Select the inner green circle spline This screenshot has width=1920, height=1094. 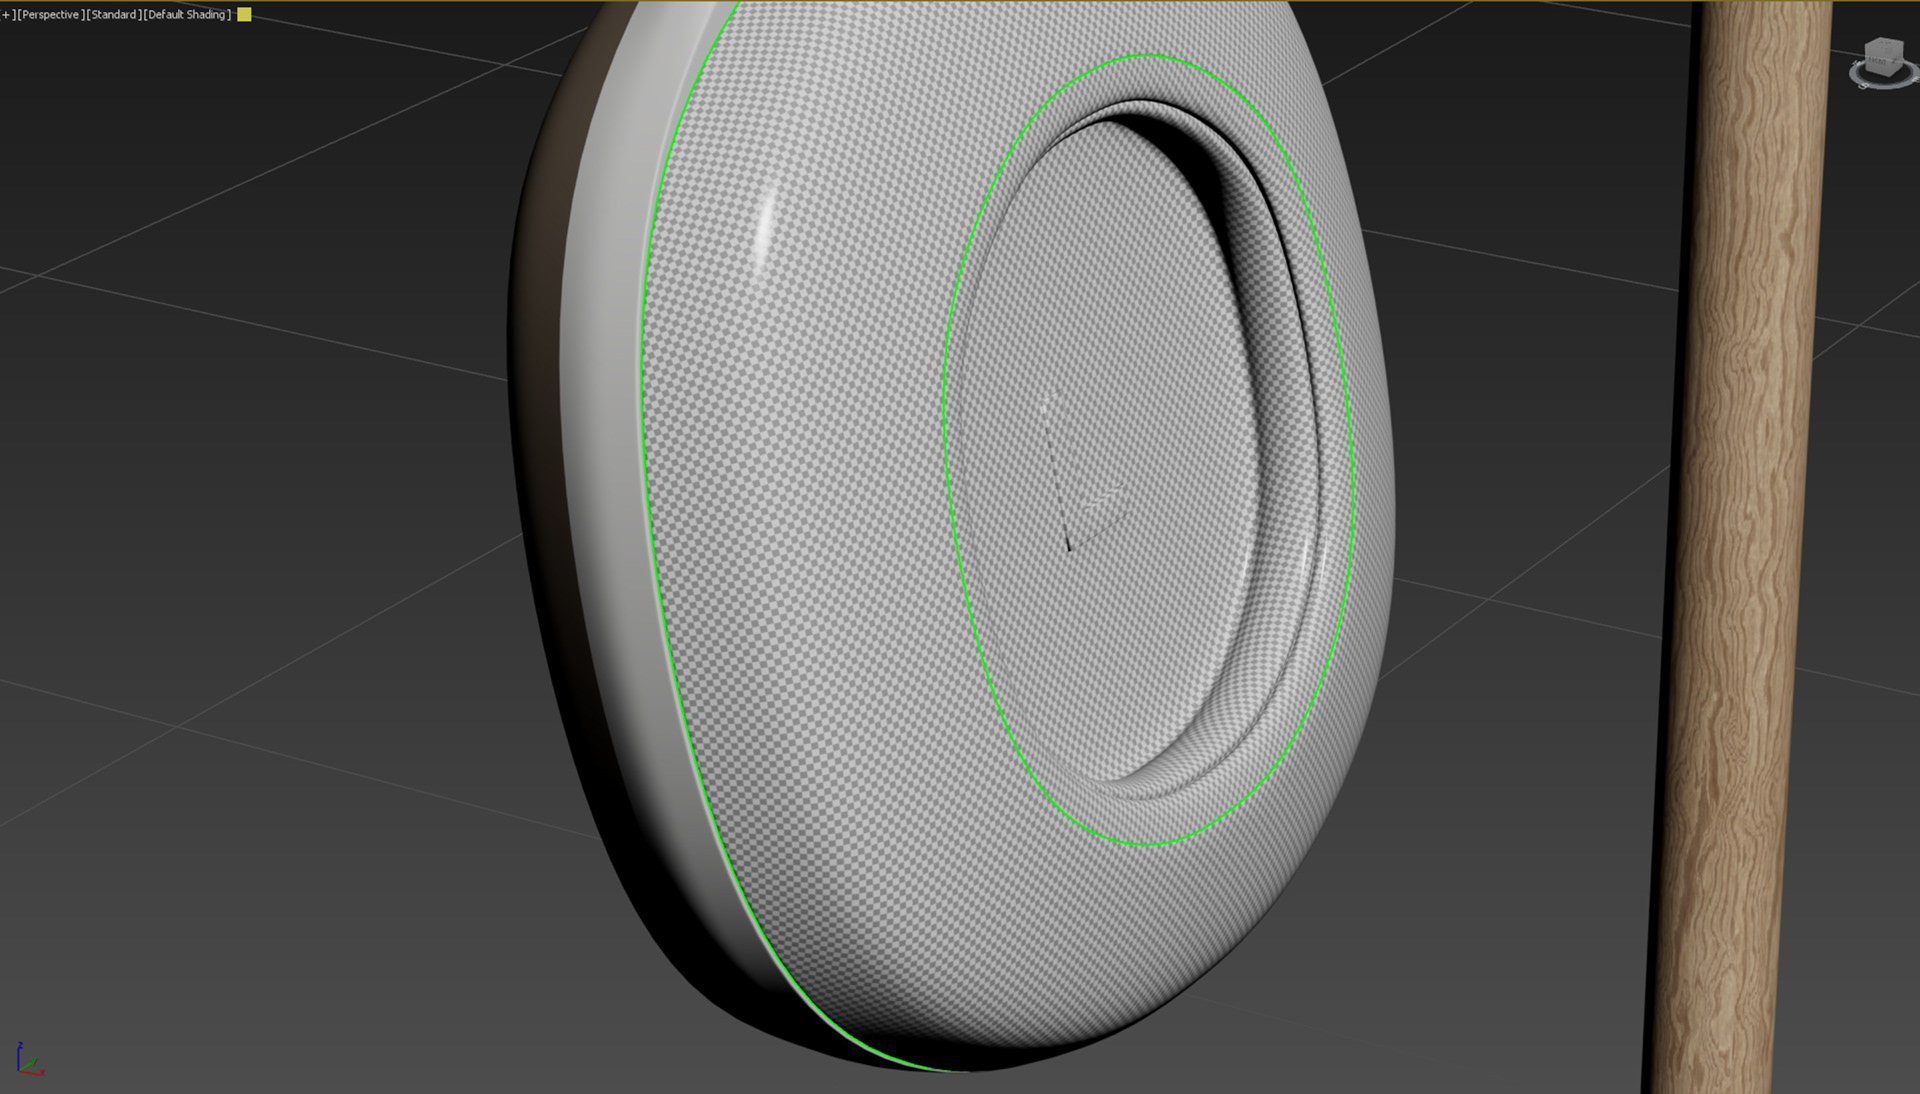(944, 430)
